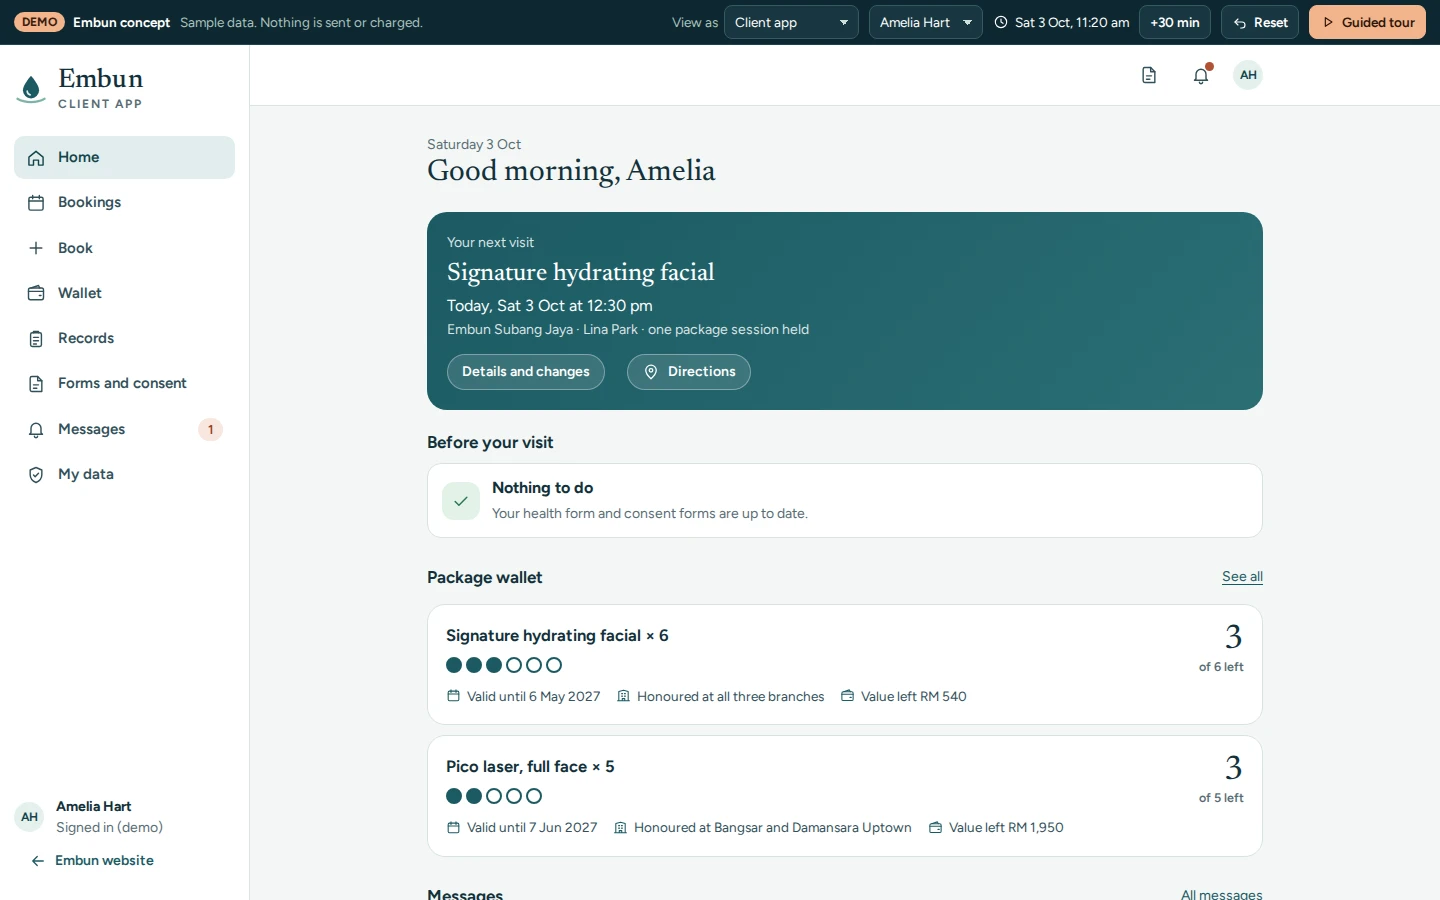
Task: Start the Guided tour
Action: pyautogui.click(x=1367, y=22)
